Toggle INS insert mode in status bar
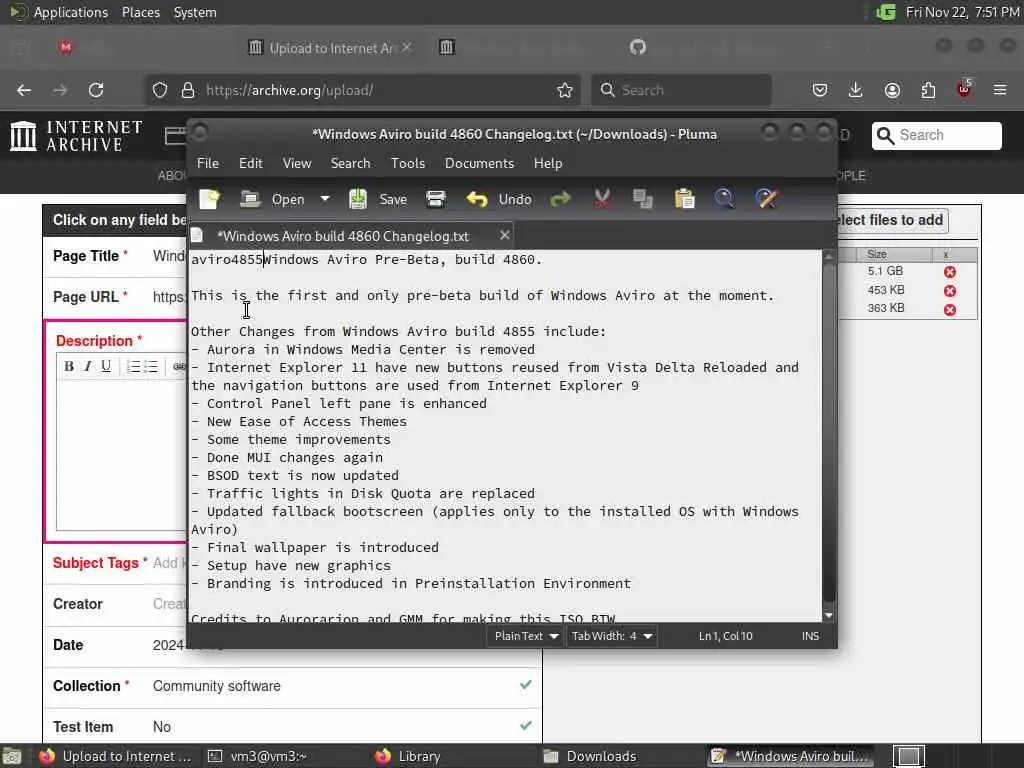Image resolution: width=1024 pixels, height=768 pixels. click(x=810, y=636)
